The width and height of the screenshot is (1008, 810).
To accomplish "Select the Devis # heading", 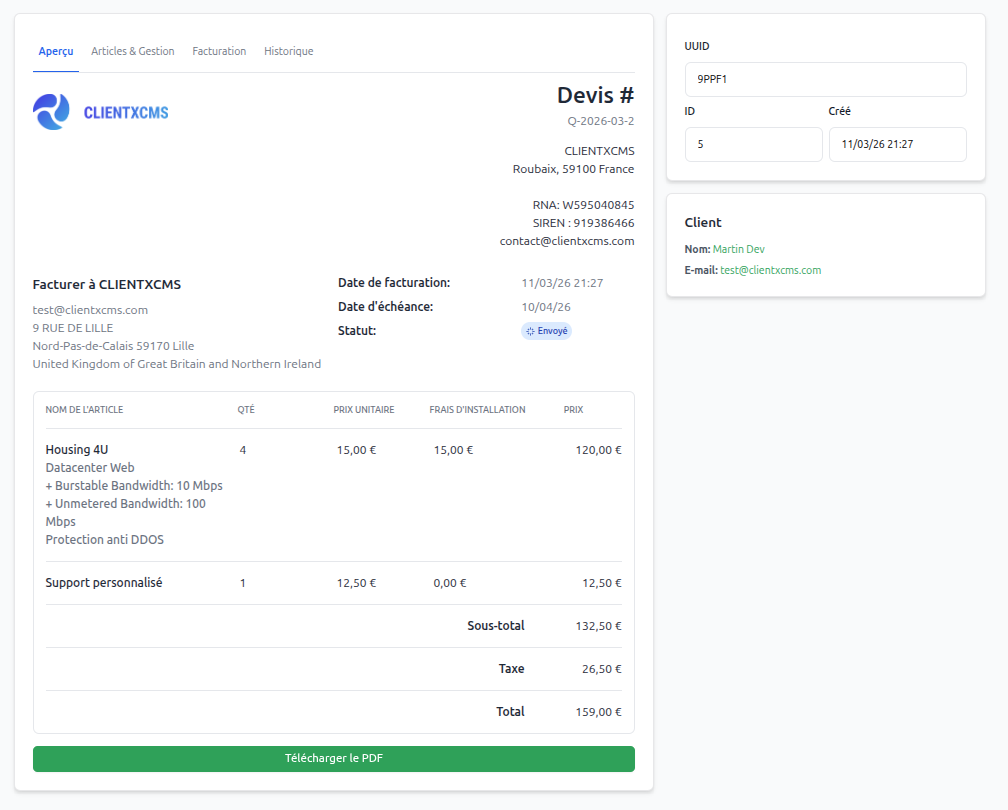I will click(x=594, y=95).
